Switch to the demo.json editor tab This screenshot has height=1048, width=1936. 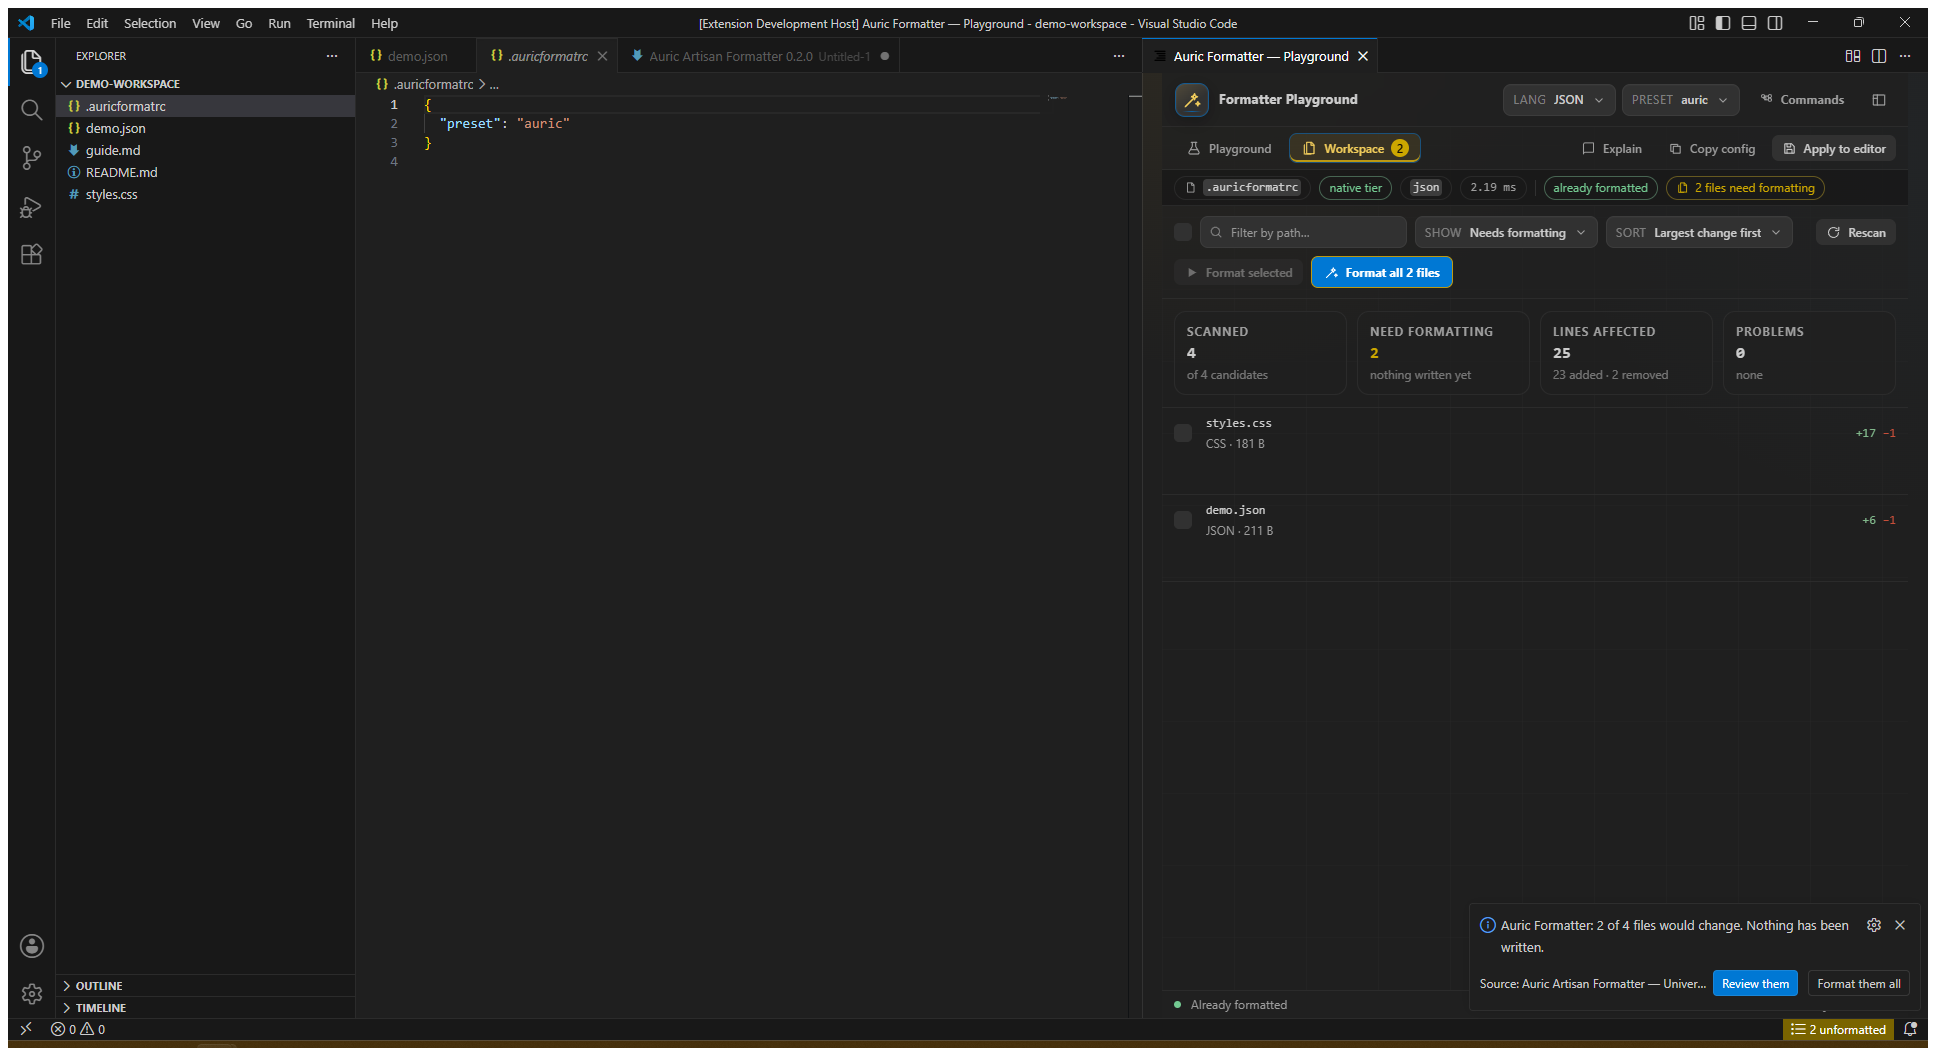pyautogui.click(x=417, y=56)
